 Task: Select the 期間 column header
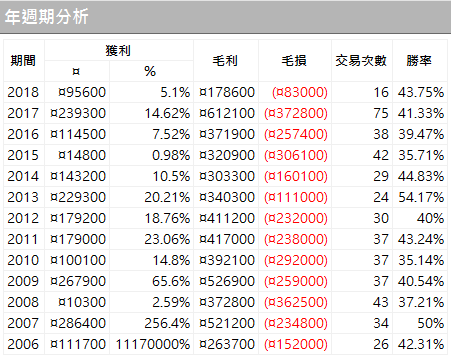tap(24, 61)
